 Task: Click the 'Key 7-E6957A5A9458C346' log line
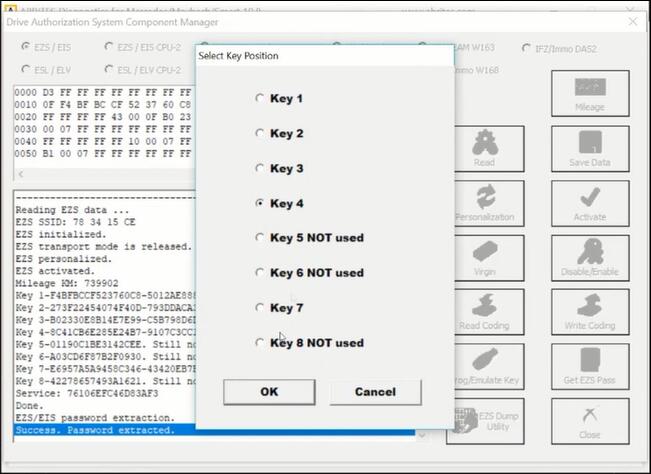click(x=105, y=369)
